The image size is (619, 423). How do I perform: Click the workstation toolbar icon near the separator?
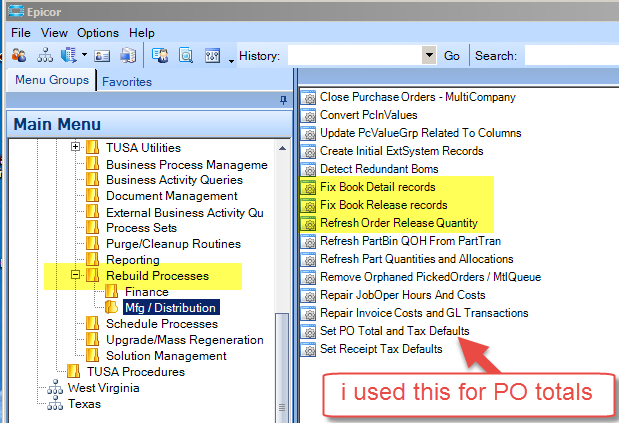(128, 56)
